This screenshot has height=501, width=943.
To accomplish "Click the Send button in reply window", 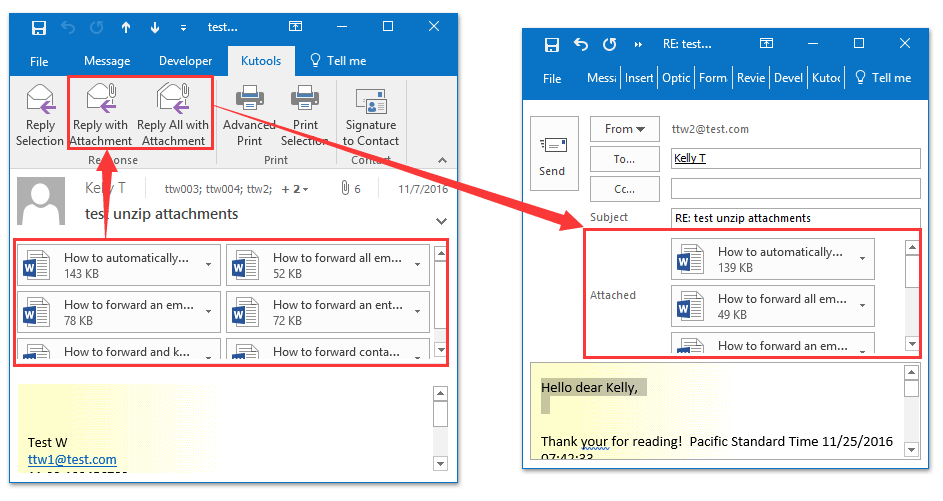I will pyautogui.click(x=552, y=157).
